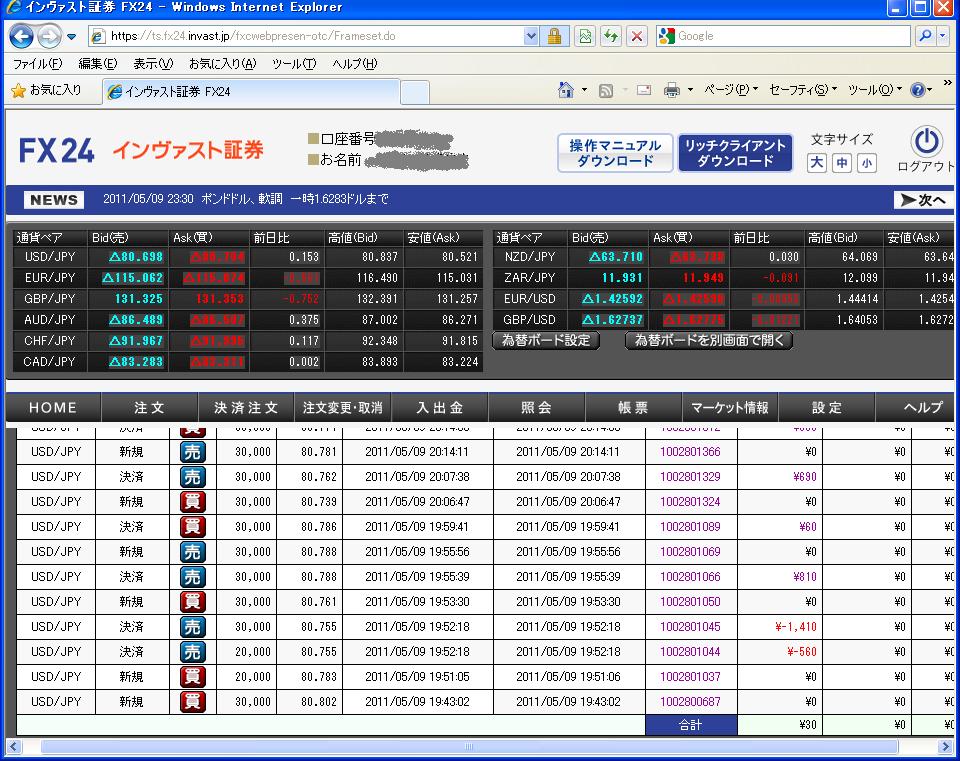The height and width of the screenshot is (761, 960).
Task: Click the printer icon in command bar
Action: (671, 90)
